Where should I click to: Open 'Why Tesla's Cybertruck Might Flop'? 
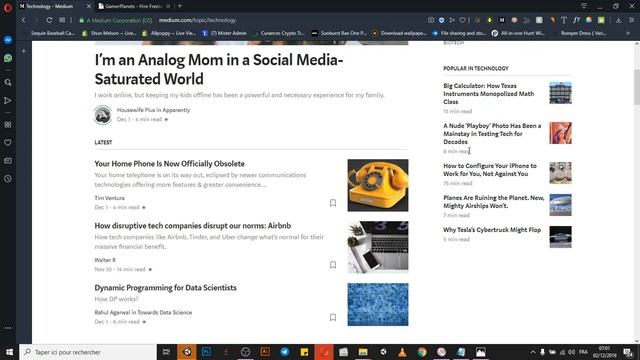[x=492, y=230]
